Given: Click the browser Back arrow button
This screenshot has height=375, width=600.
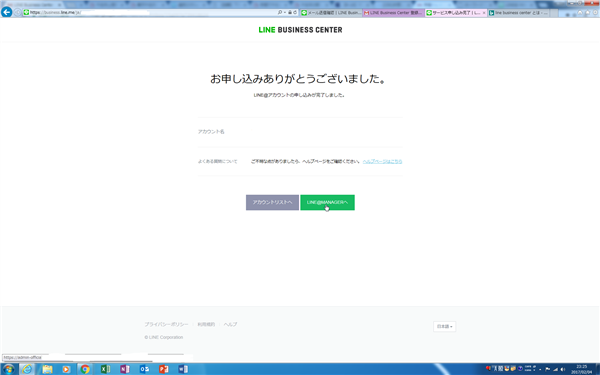Looking at the screenshot, I should point(7,12).
